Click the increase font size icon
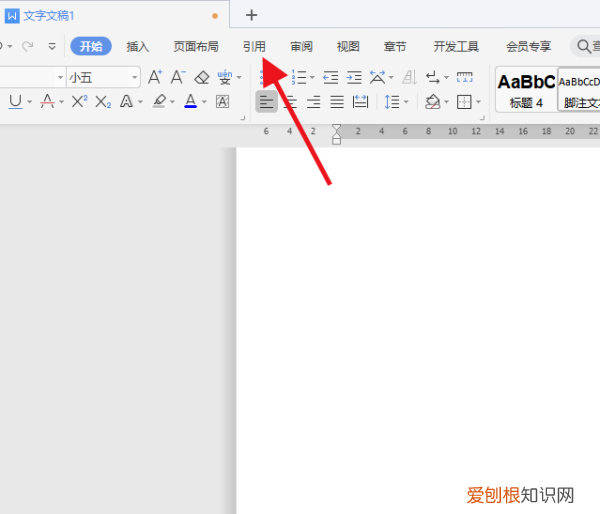Image resolution: width=600 pixels, height=514 pixels. pos(155,77)
